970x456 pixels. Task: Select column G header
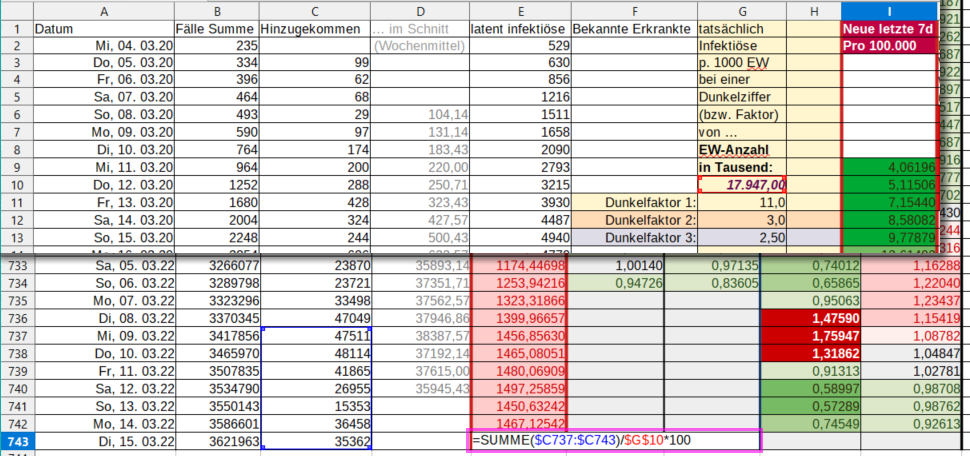(742, 11)
